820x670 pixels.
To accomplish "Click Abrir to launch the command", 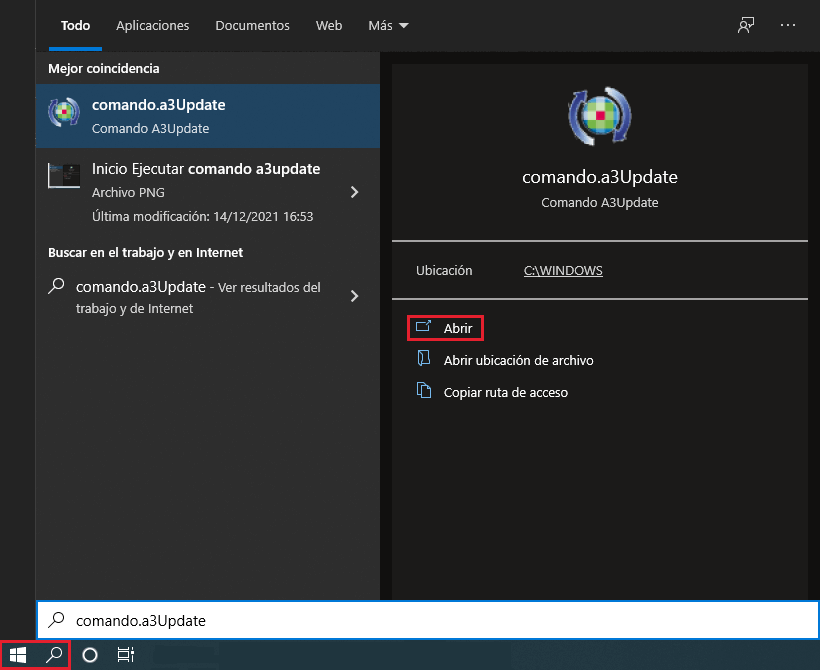I will [x=446, y=328].
